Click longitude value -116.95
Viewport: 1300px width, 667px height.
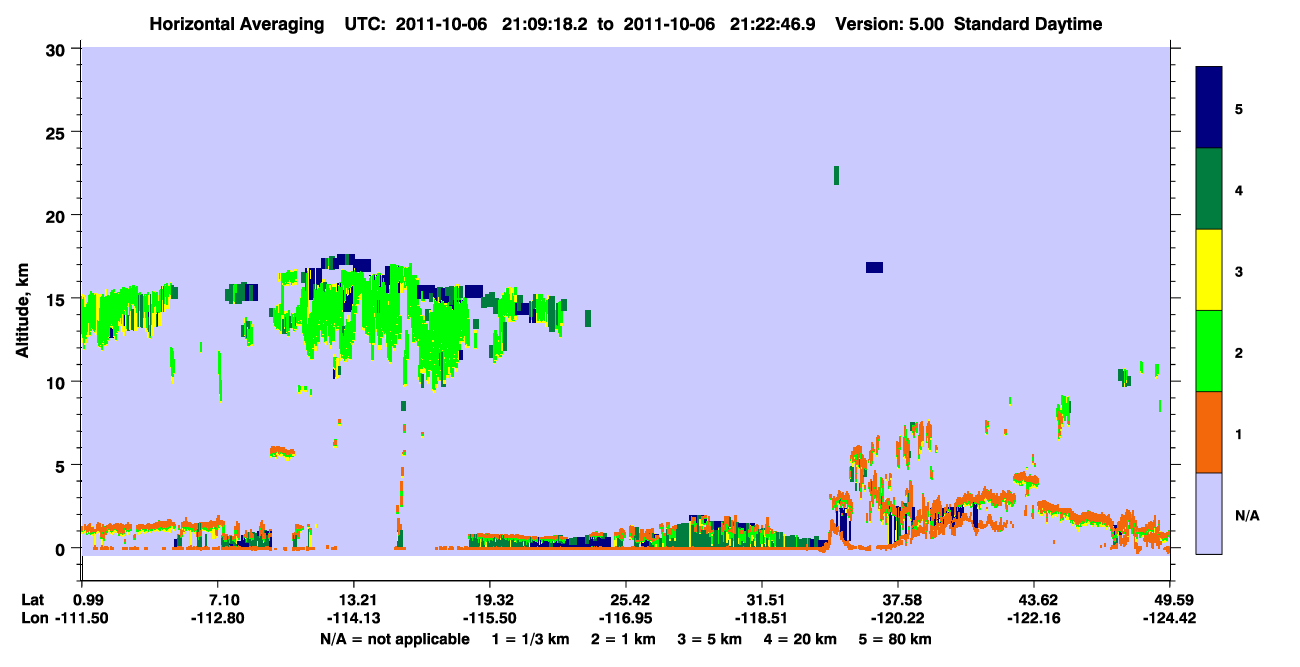[x=626, y=618]
